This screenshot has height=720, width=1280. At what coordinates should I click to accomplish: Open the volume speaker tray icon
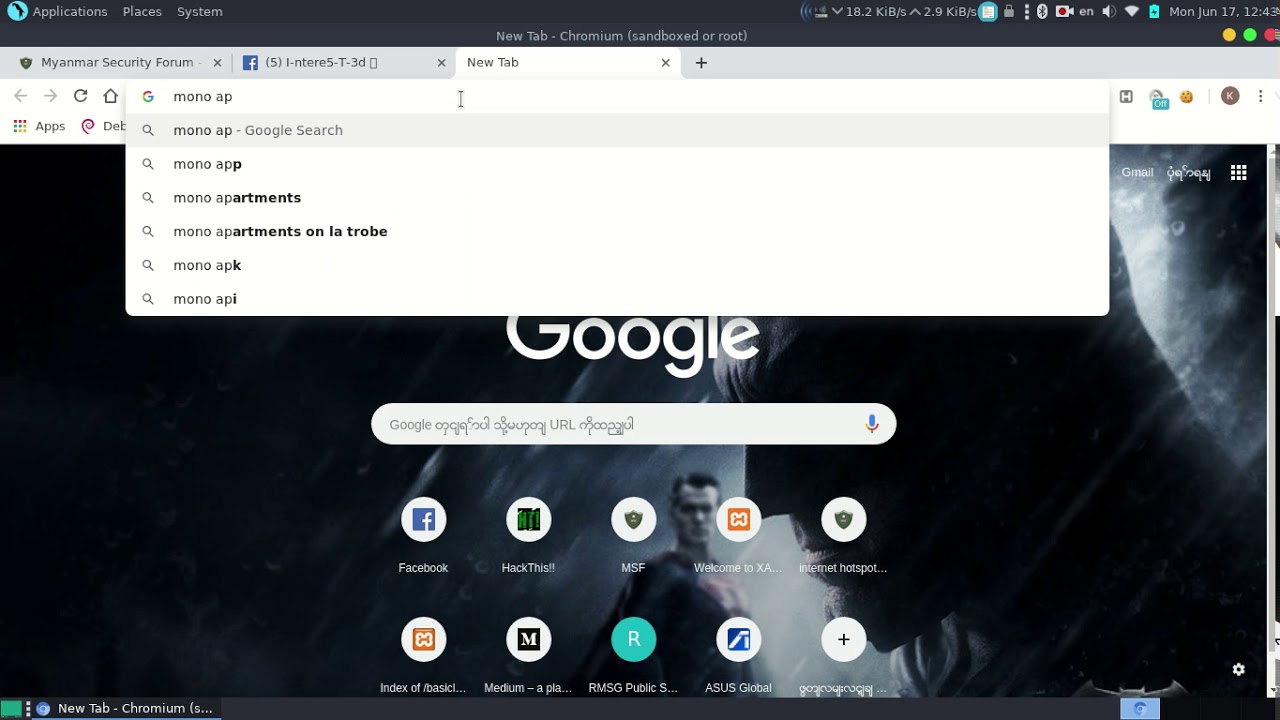click(x=1109, y=12)
